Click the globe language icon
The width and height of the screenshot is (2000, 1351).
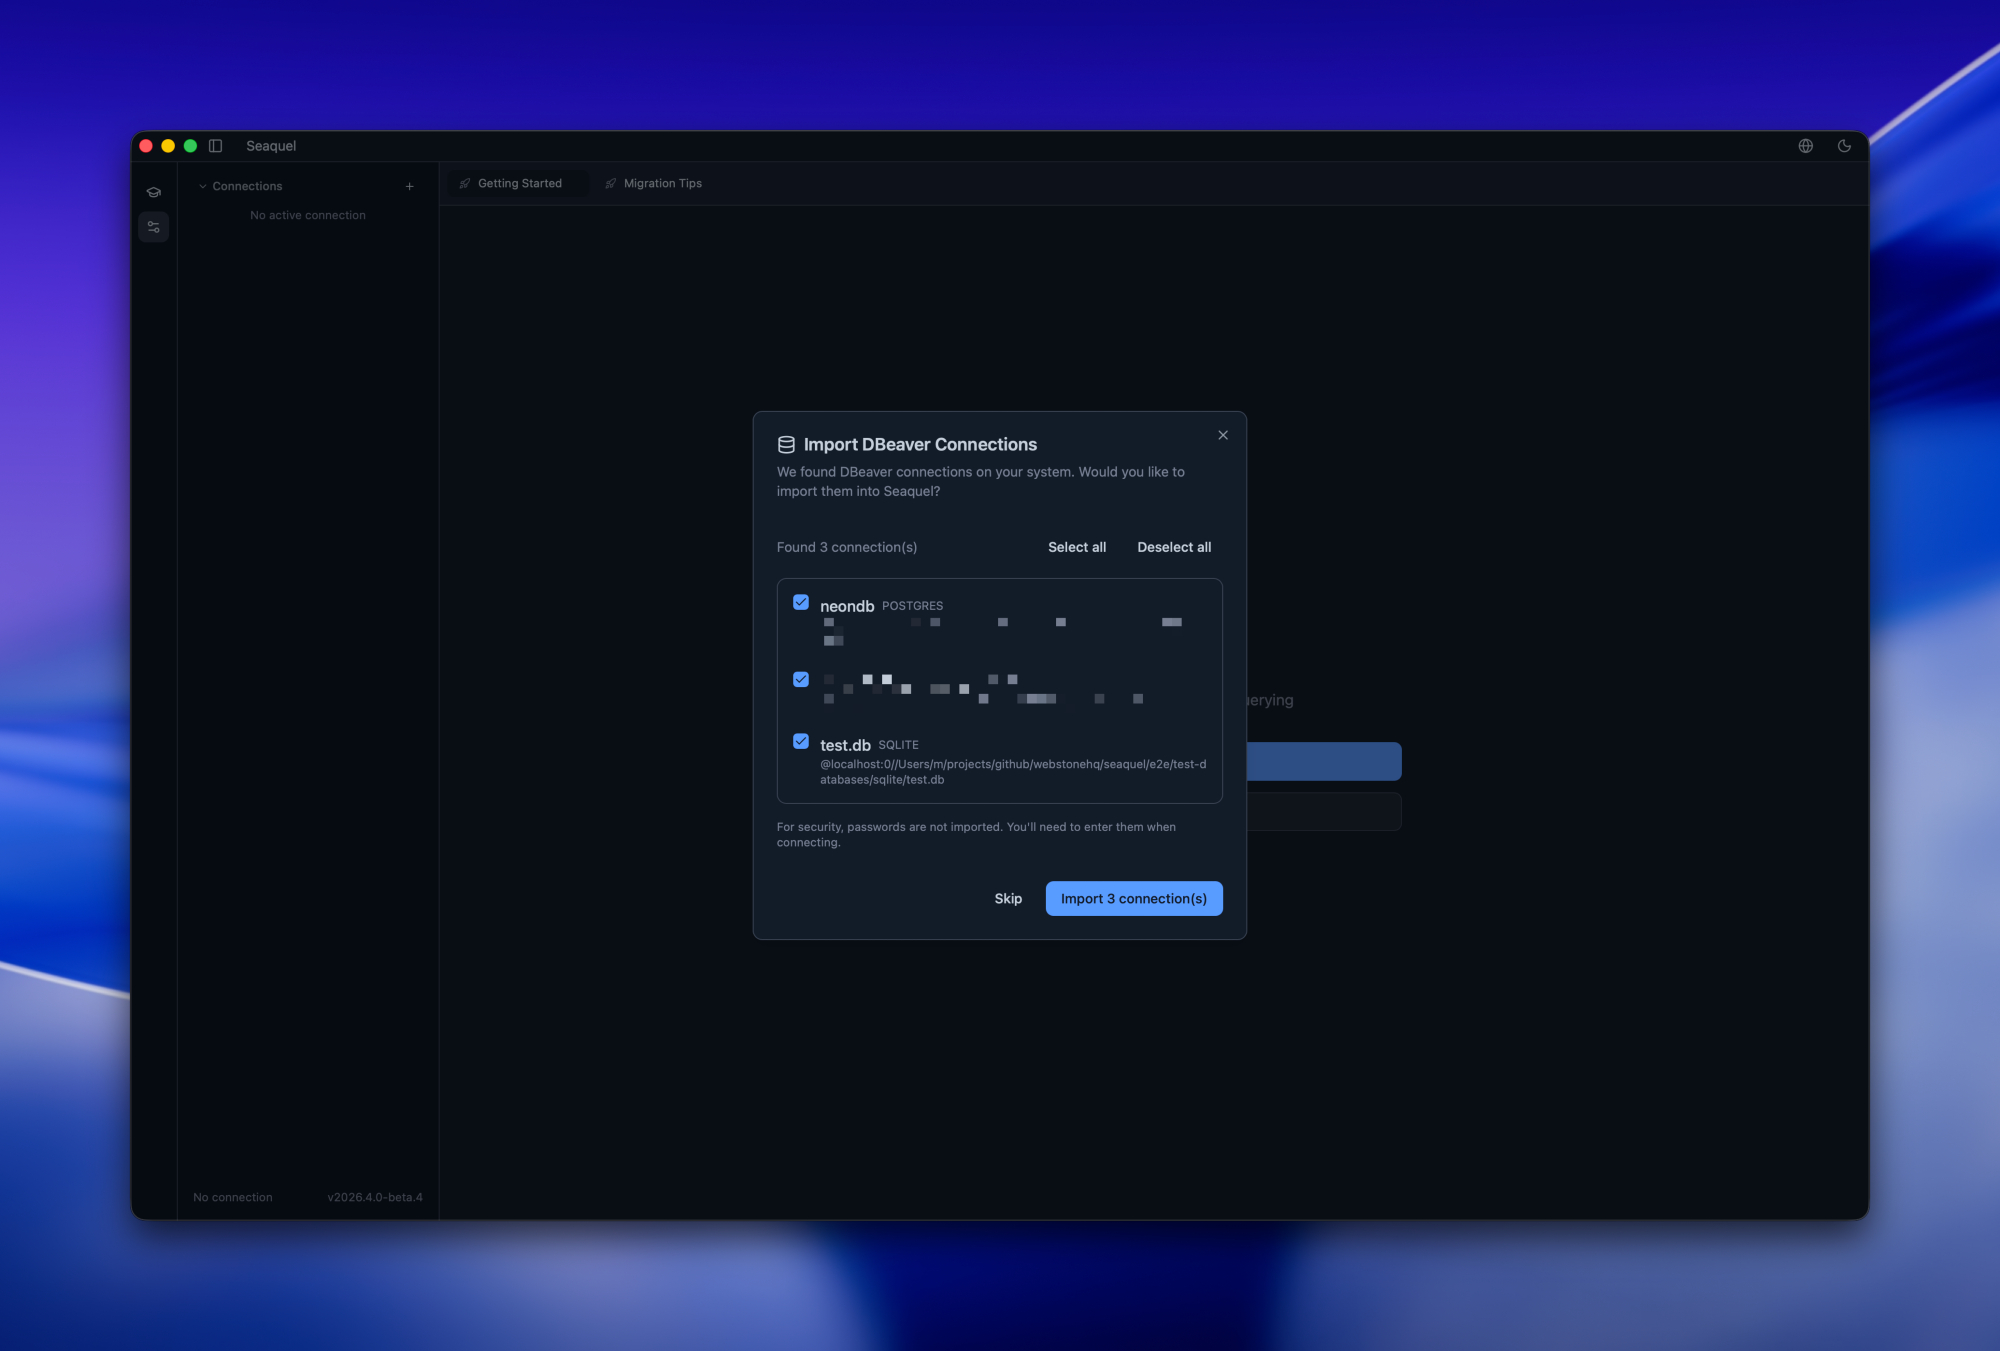click(1805, 146)
